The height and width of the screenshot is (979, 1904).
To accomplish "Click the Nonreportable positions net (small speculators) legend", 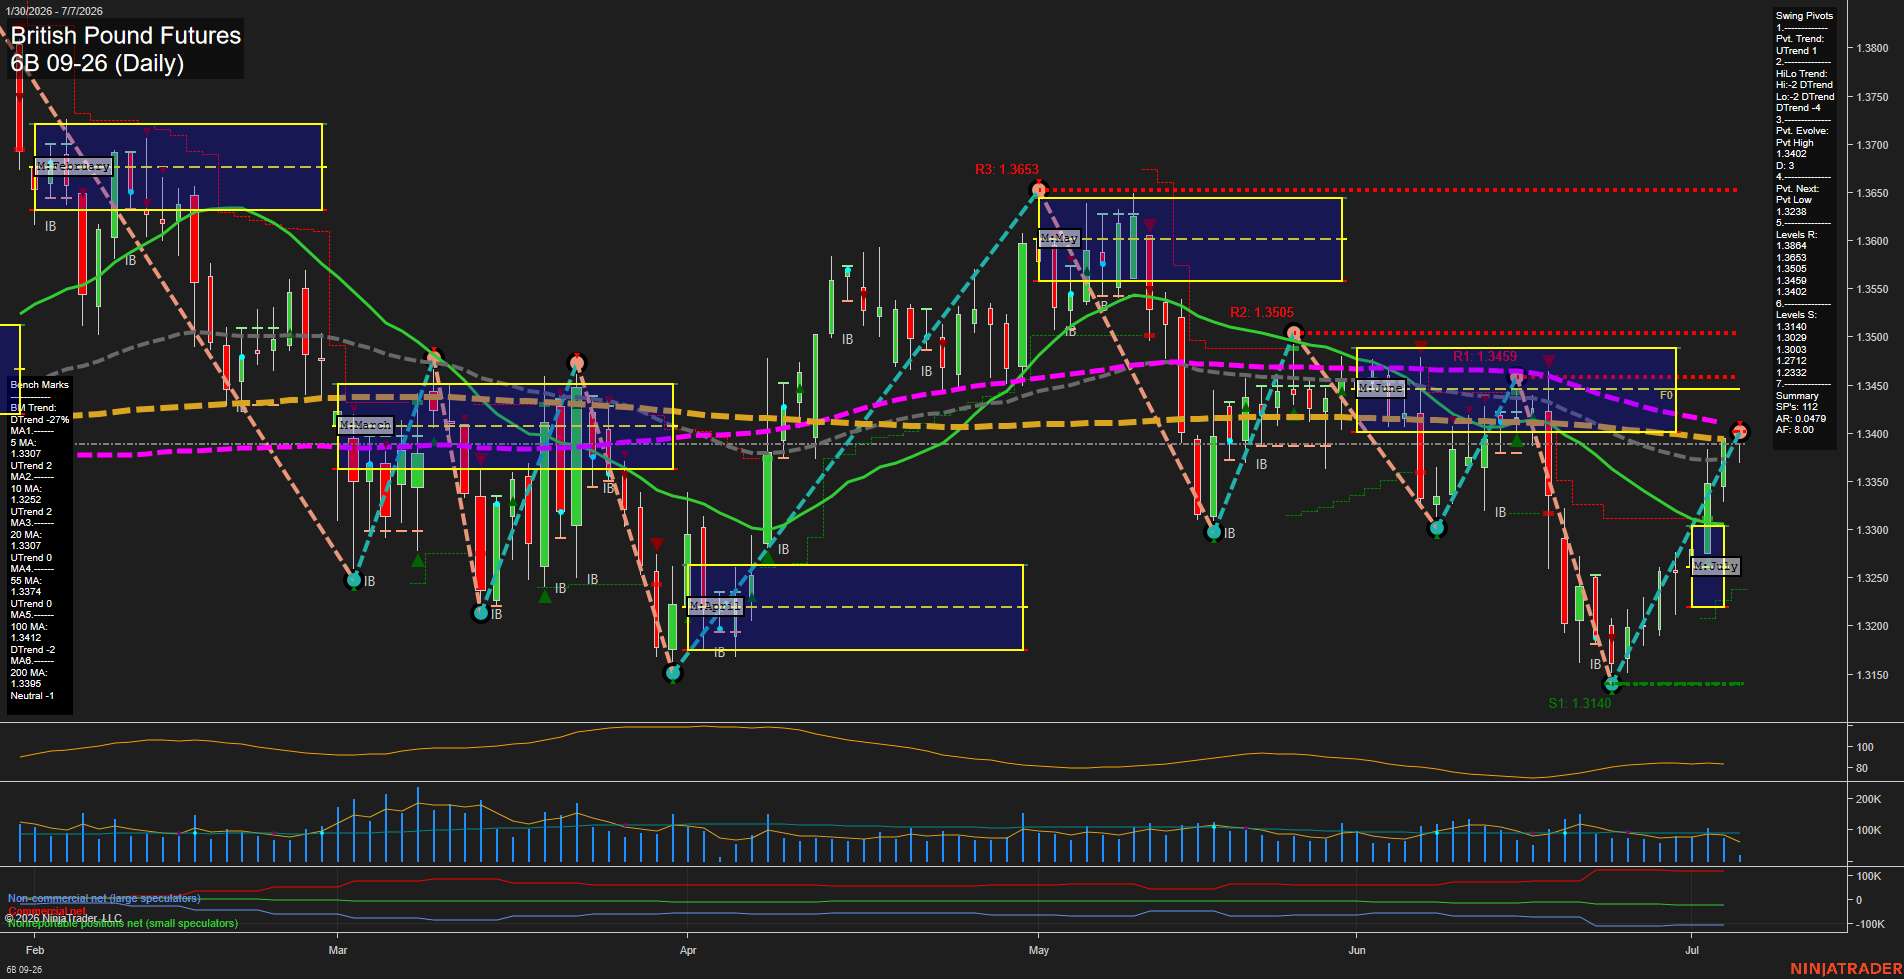I will [123, 924].
